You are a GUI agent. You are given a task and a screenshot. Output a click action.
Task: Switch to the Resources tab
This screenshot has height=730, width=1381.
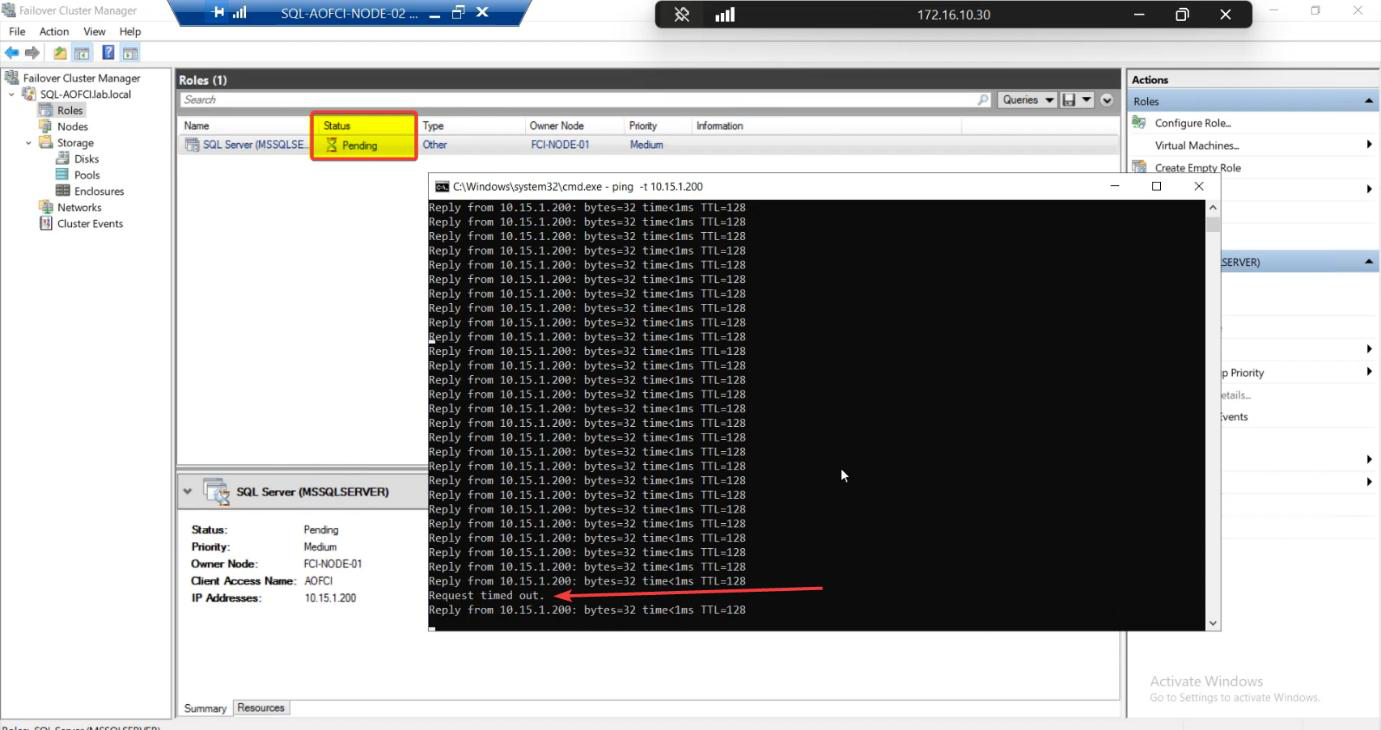(261, 708)
